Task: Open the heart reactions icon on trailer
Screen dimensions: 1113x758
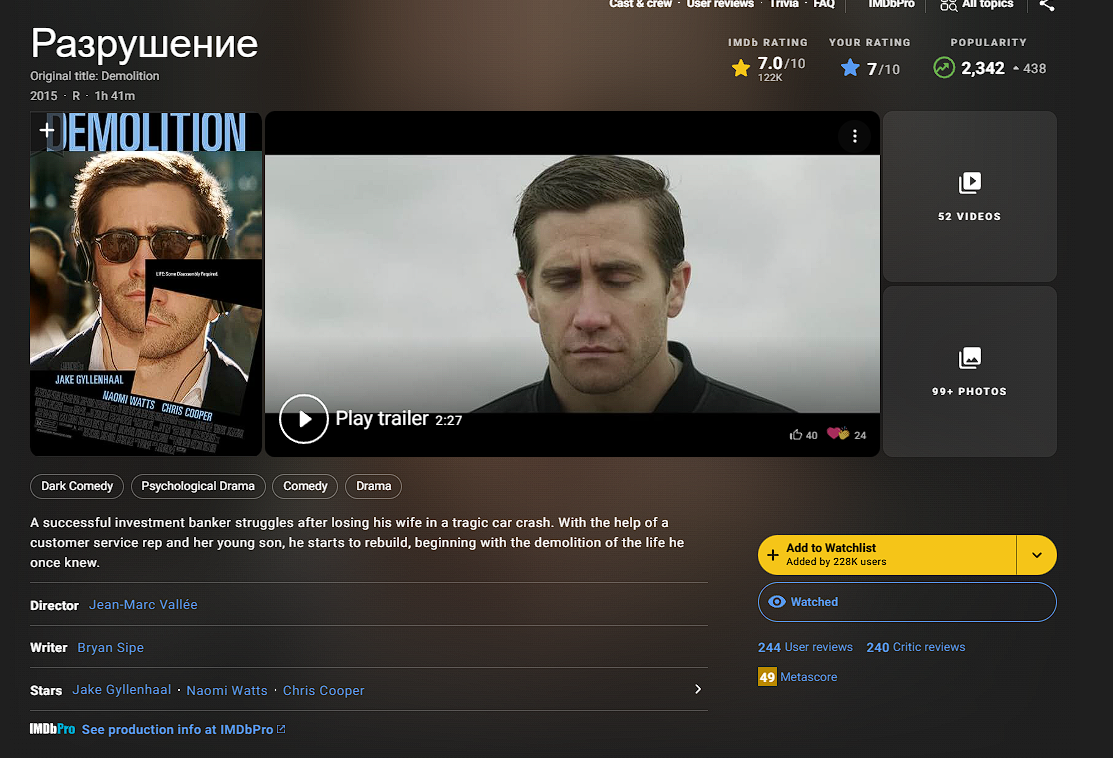Action: pyautogui.click(x=838, y=433)
